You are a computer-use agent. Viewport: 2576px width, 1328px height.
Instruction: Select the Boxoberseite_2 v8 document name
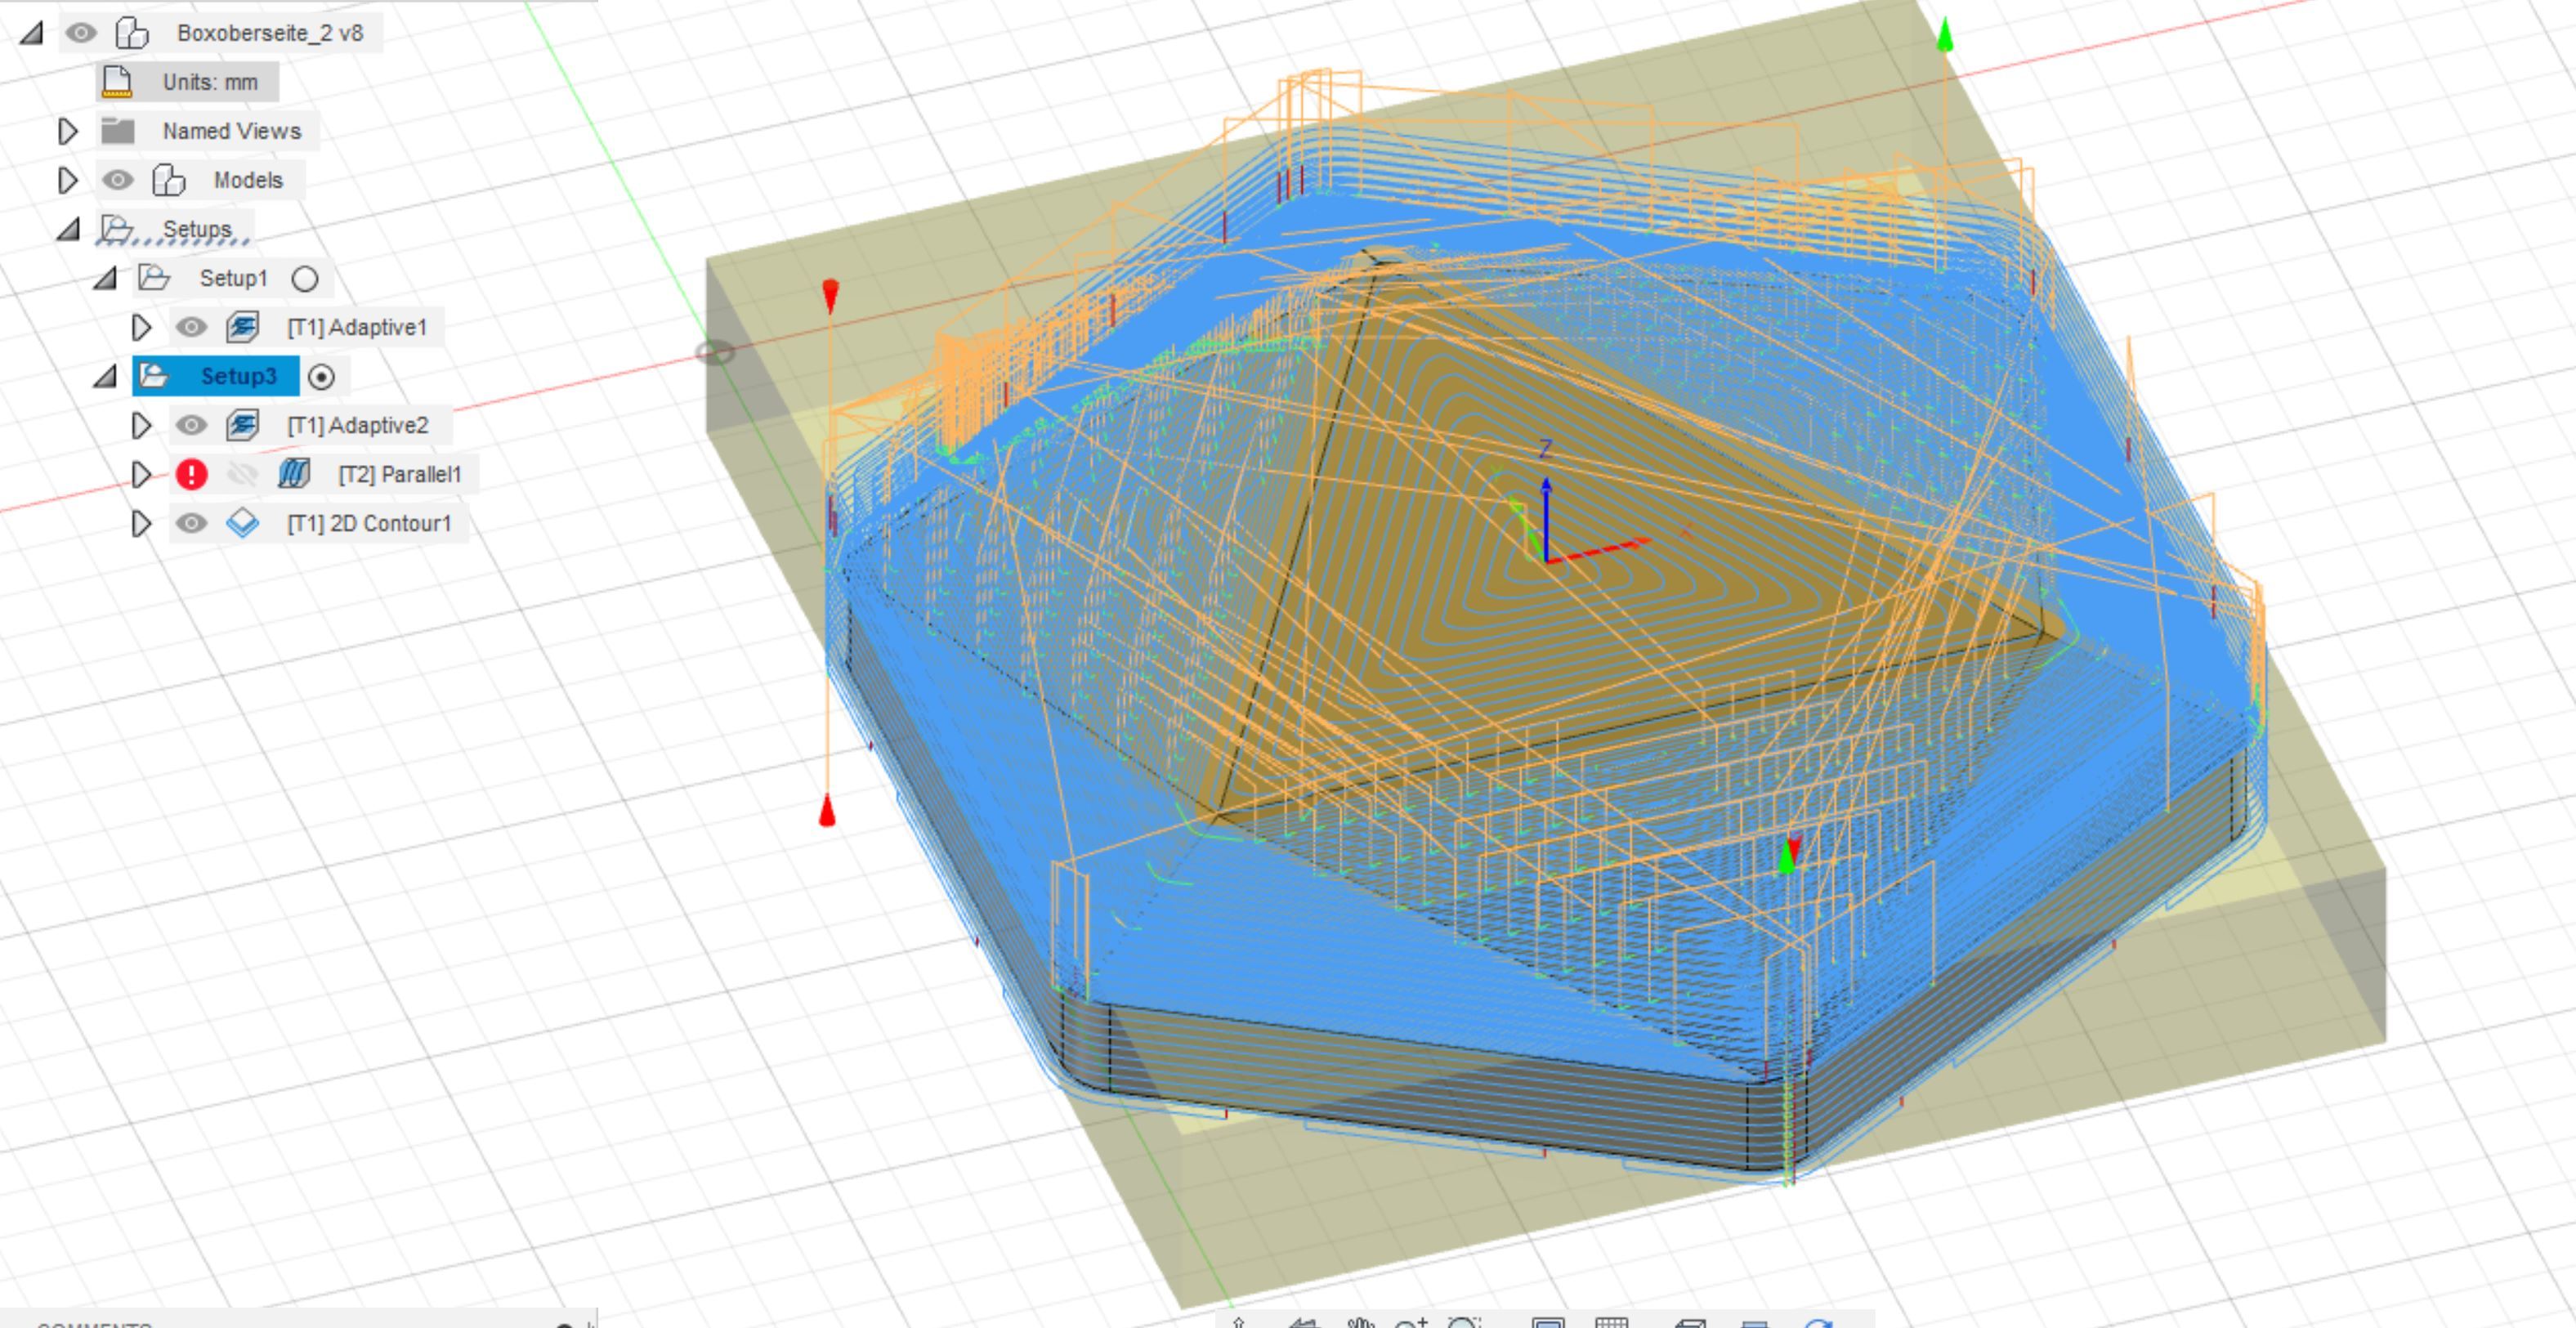coord(270,33)
